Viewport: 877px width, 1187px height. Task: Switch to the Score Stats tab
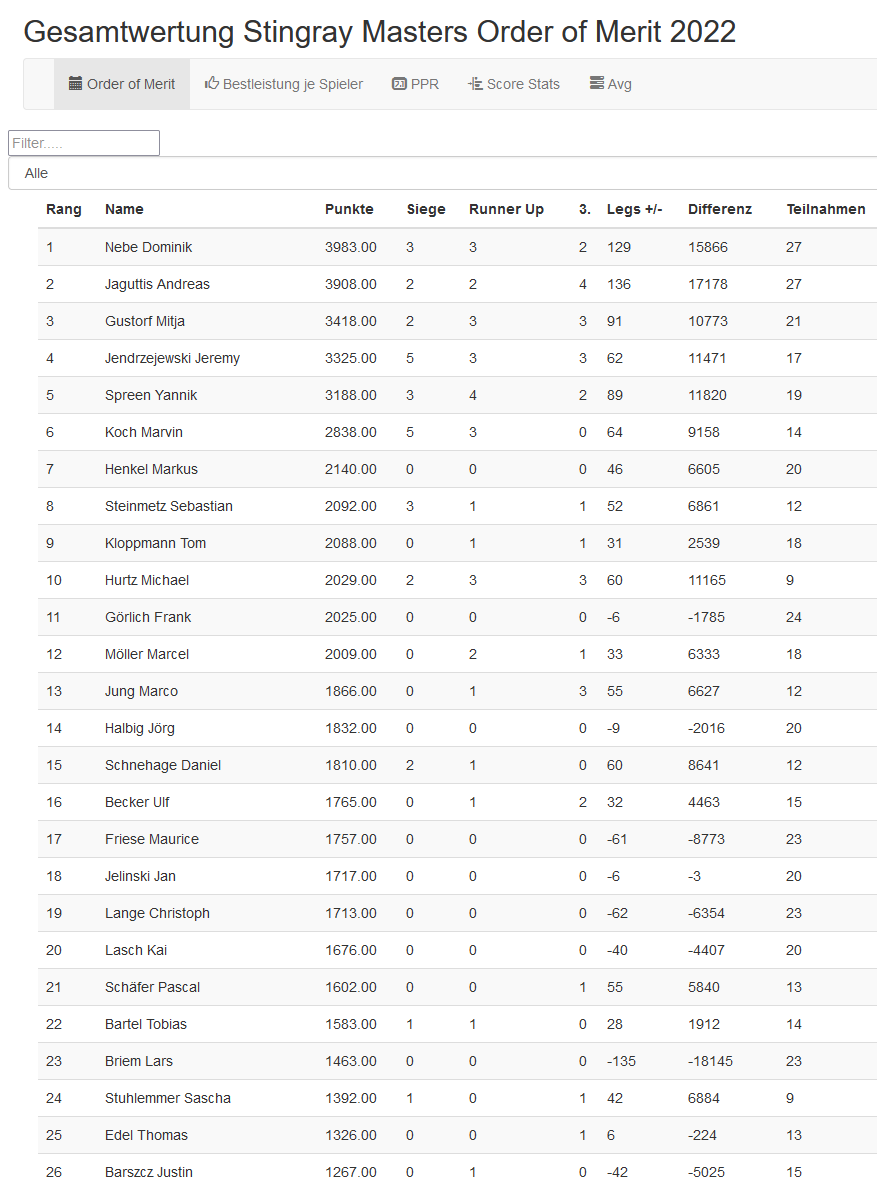tap(523, 84)
